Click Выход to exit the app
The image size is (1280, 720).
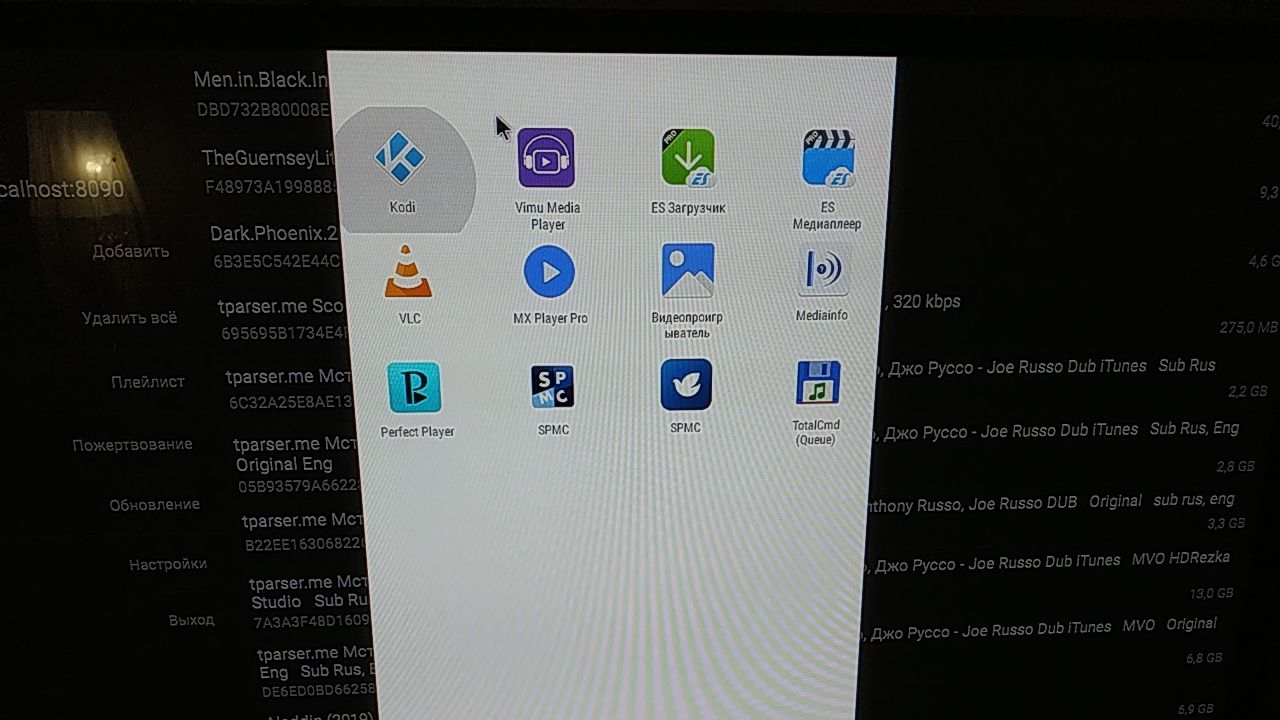(x=191, y=620)
